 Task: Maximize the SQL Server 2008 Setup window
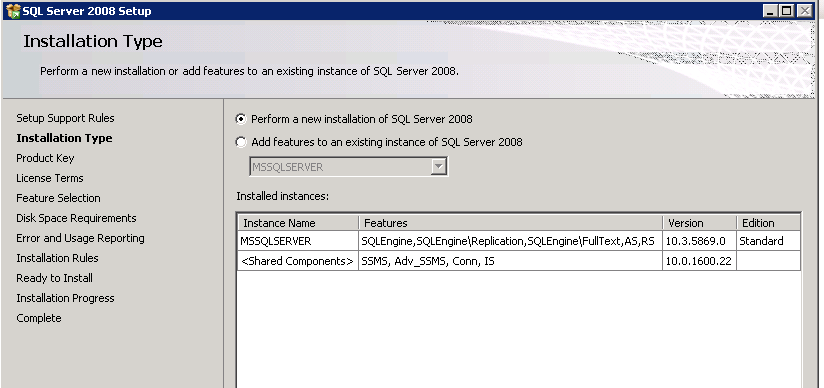787,11
